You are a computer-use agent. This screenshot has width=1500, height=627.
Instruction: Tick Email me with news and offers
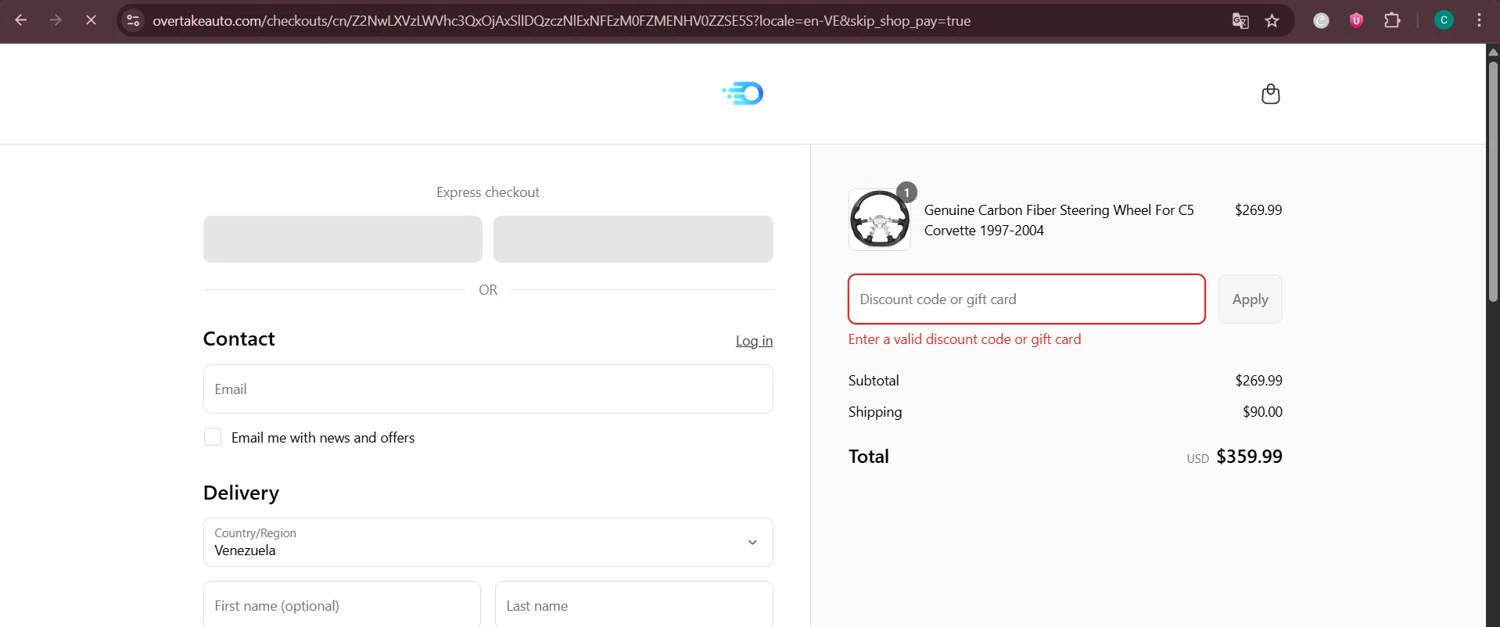coord(213,437)
